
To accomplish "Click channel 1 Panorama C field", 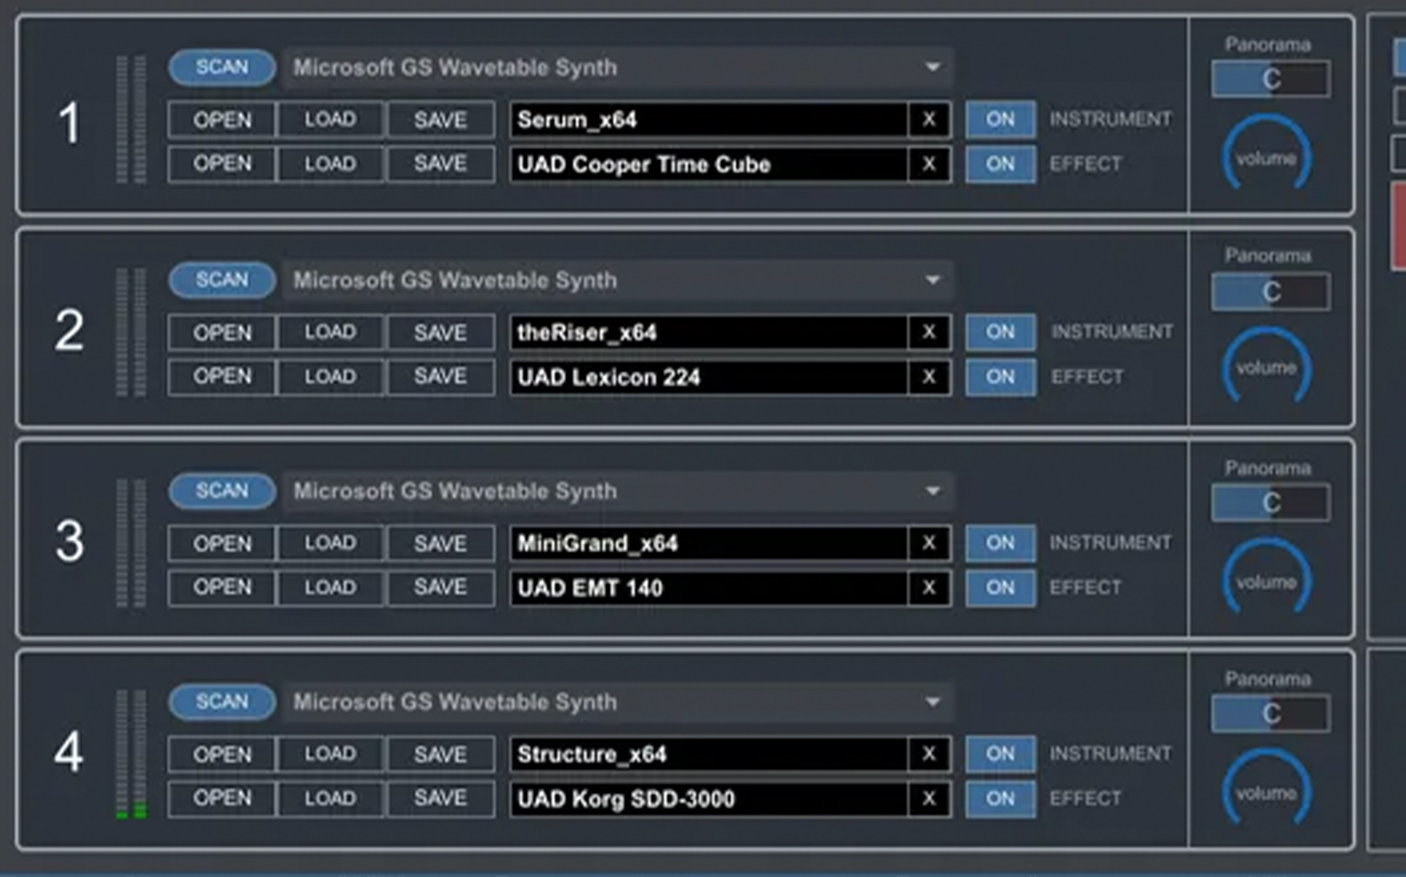I will point(1270,79).
